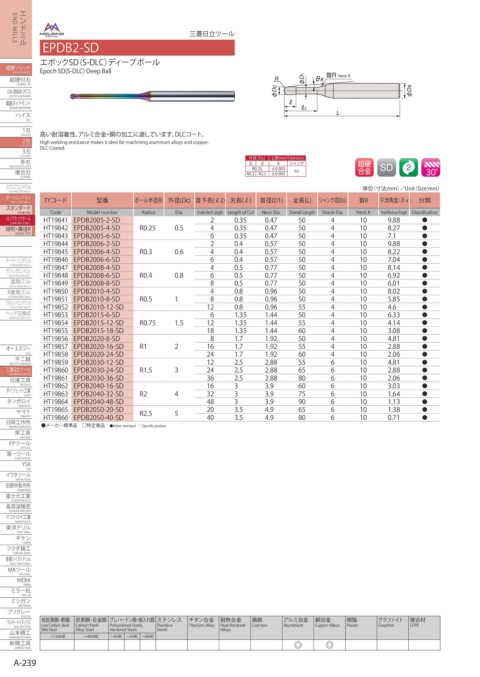Open the タンガロイ side tab
The image size is (480, 677).
click(16, 402)
